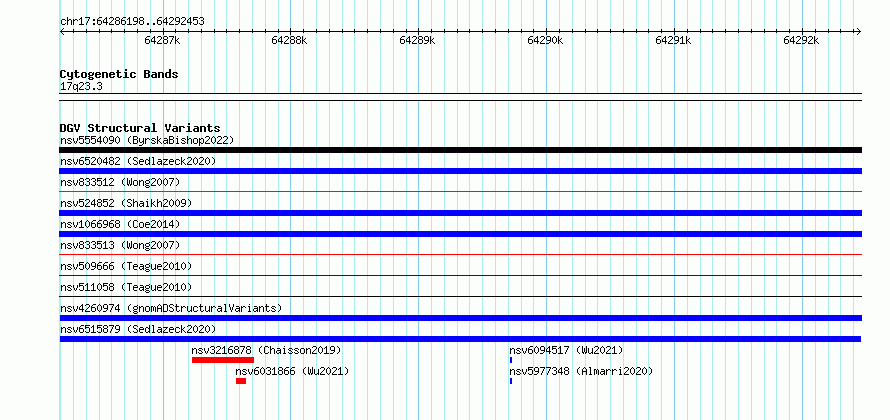Open variant nsv1066968 (Coe2014) label
The height and width of the screenshot is (420, 890).
[120, 224]
